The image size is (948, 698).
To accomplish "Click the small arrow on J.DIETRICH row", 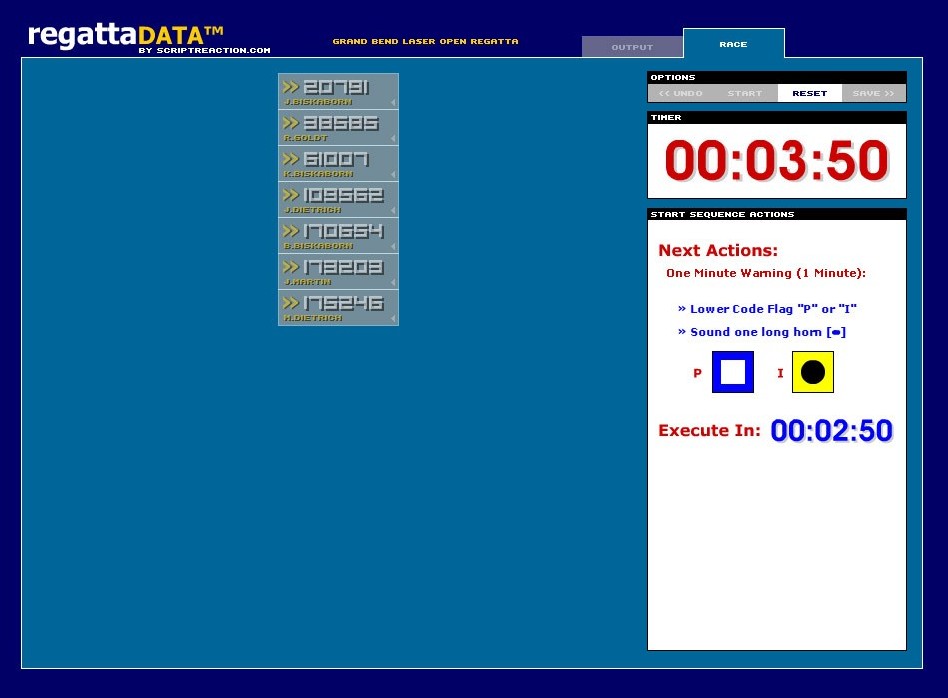I will 393,210.
